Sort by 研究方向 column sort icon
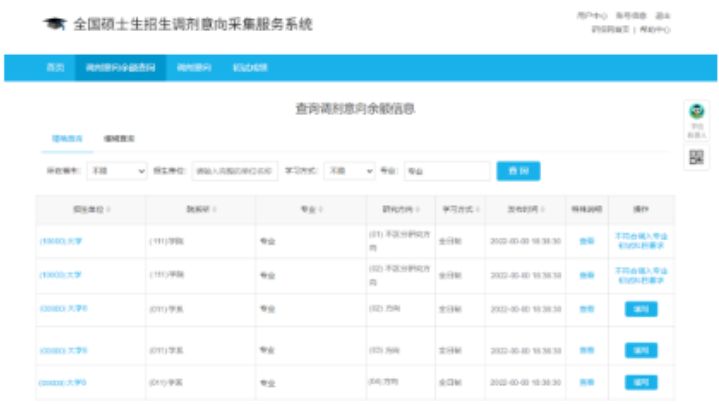Image resolution: width=719 pixels, height=404 pixels. (417, 210)
